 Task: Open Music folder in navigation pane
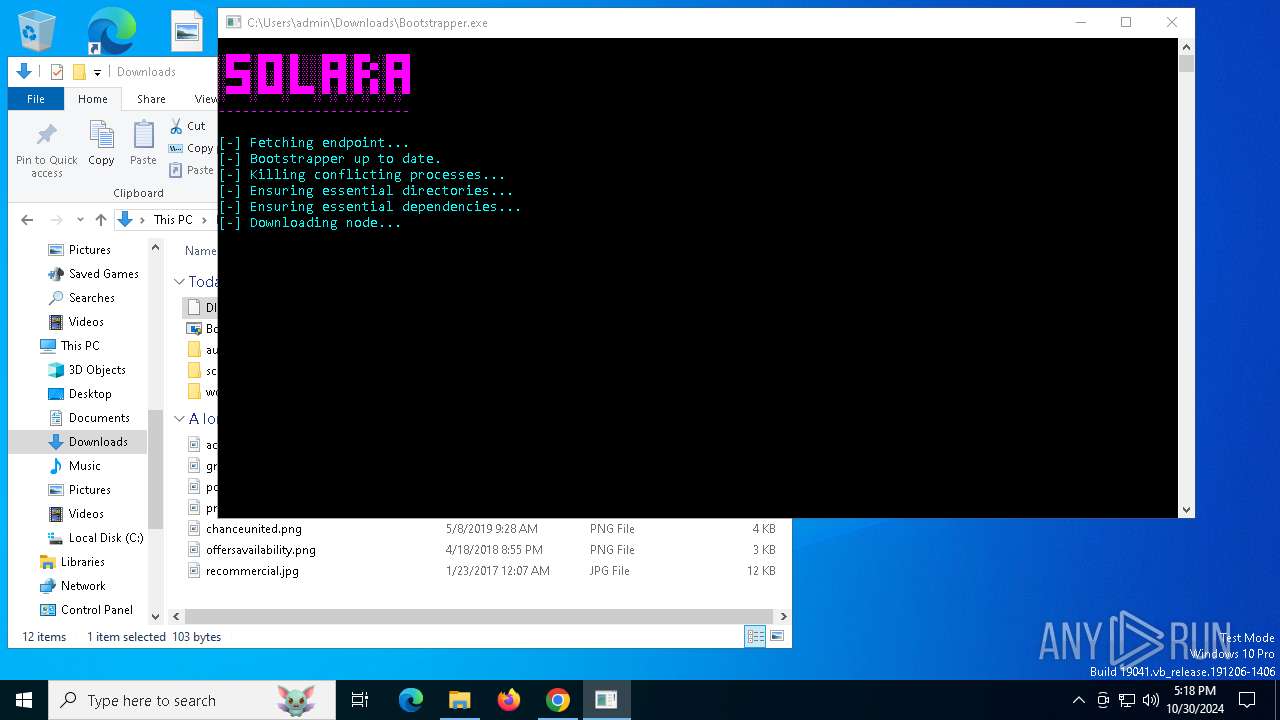[85, 466]
